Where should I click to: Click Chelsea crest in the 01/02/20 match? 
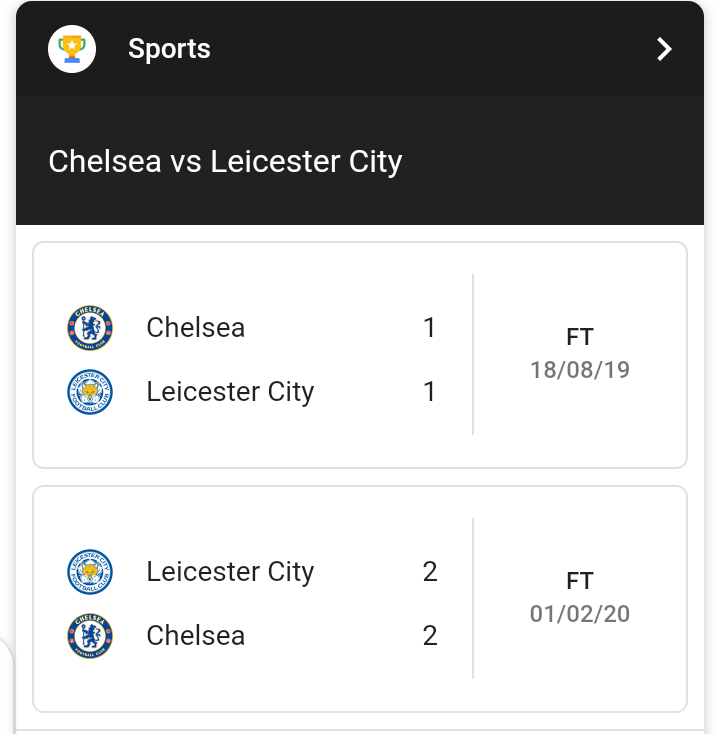[x=90, y=636]
